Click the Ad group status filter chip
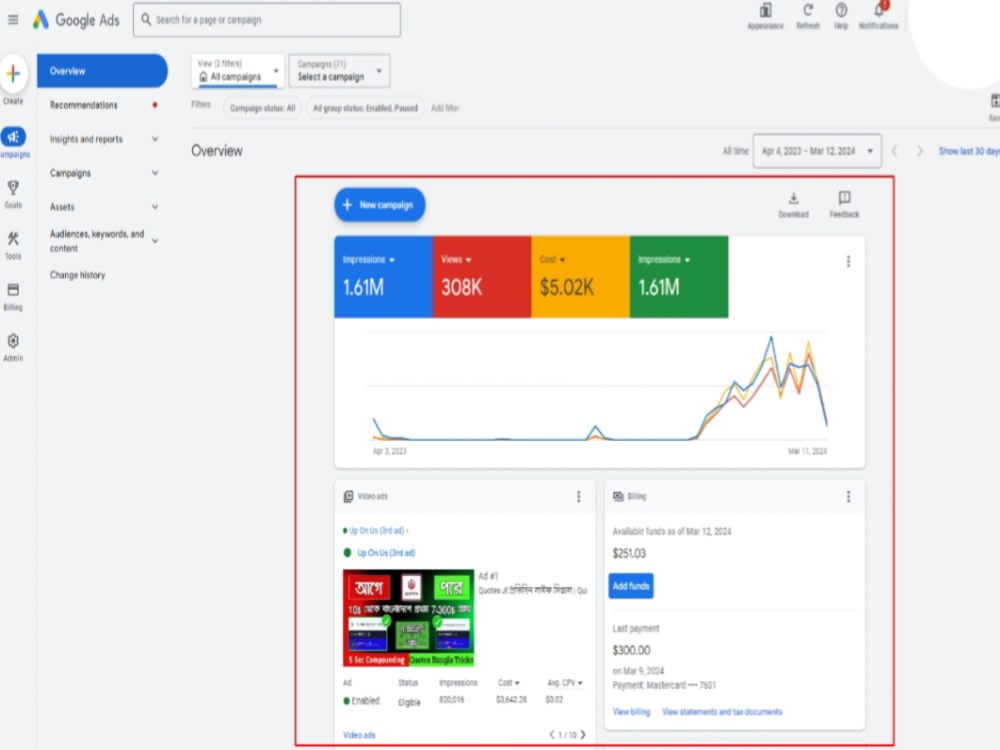Image resolution: width=1000 pixels, height=750 pixels. tap(365, 108)
